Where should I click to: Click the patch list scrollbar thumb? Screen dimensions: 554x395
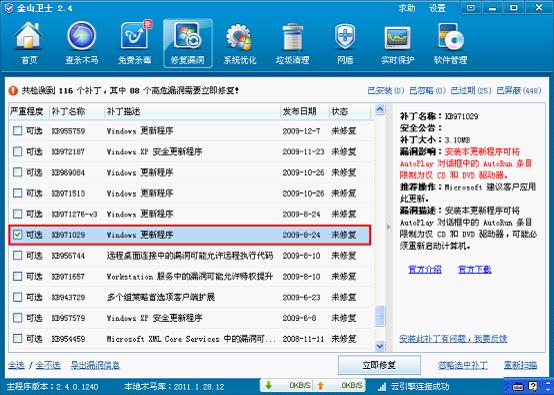(x=380, y=316)
